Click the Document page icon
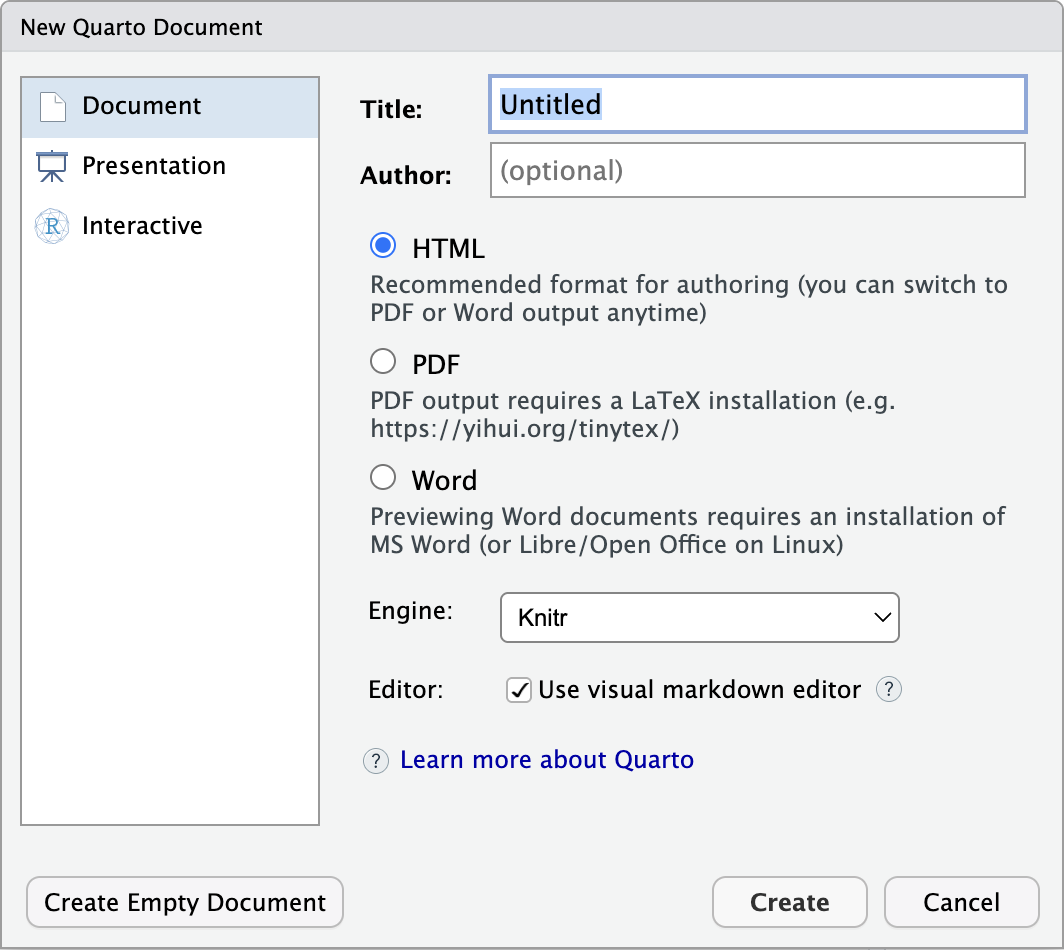 pos(51,104)
